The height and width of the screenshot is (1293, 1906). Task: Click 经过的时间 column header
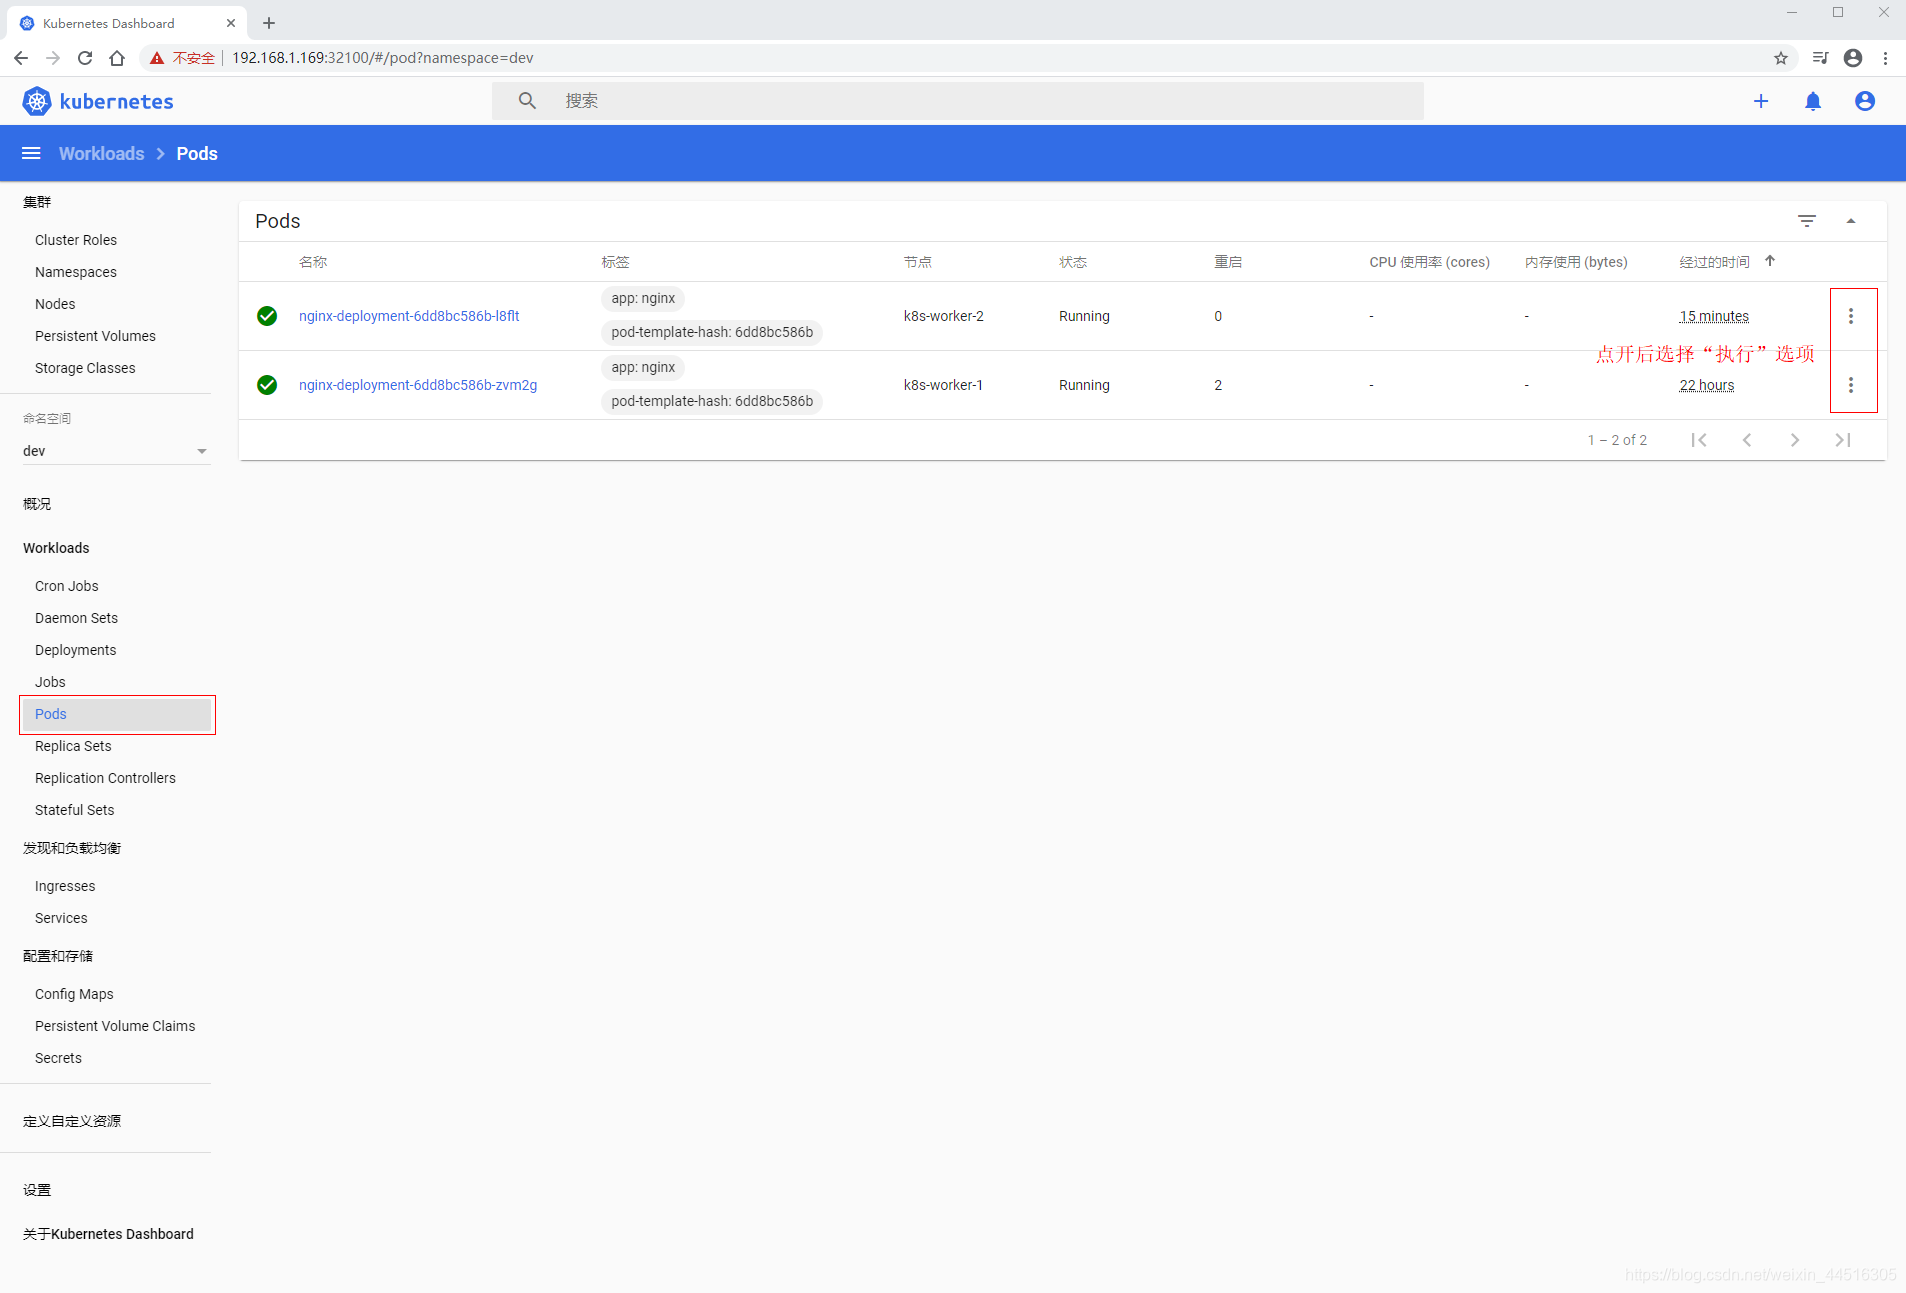point(1714,262)
